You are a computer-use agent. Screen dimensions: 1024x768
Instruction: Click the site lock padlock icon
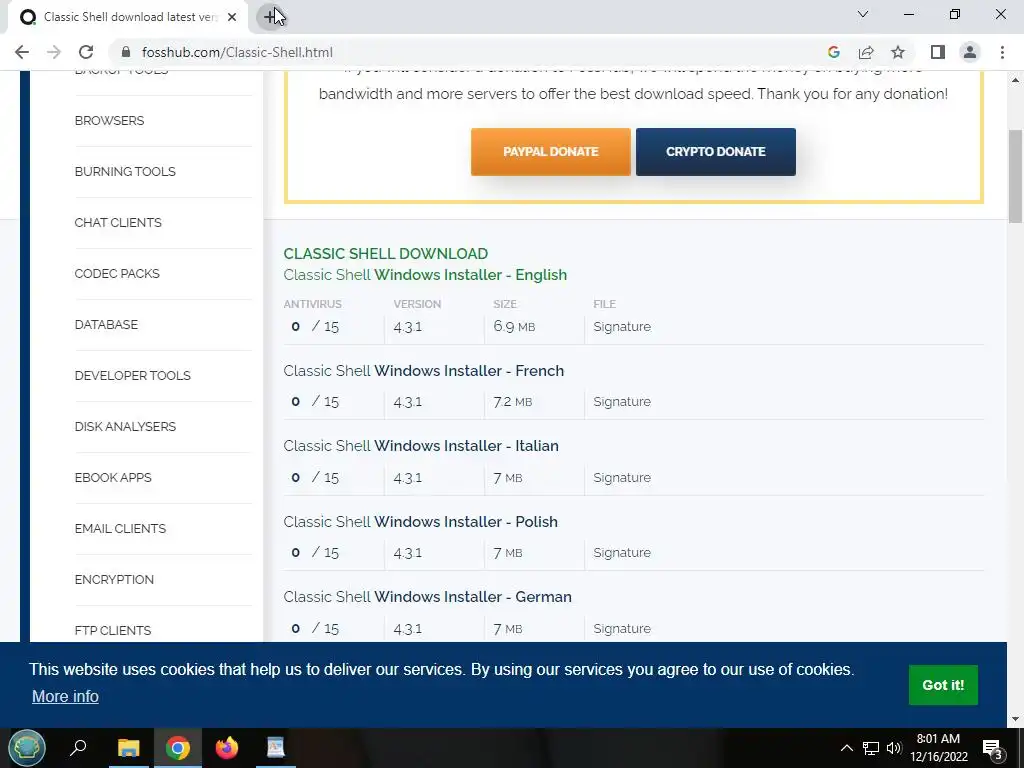point(127,52)
